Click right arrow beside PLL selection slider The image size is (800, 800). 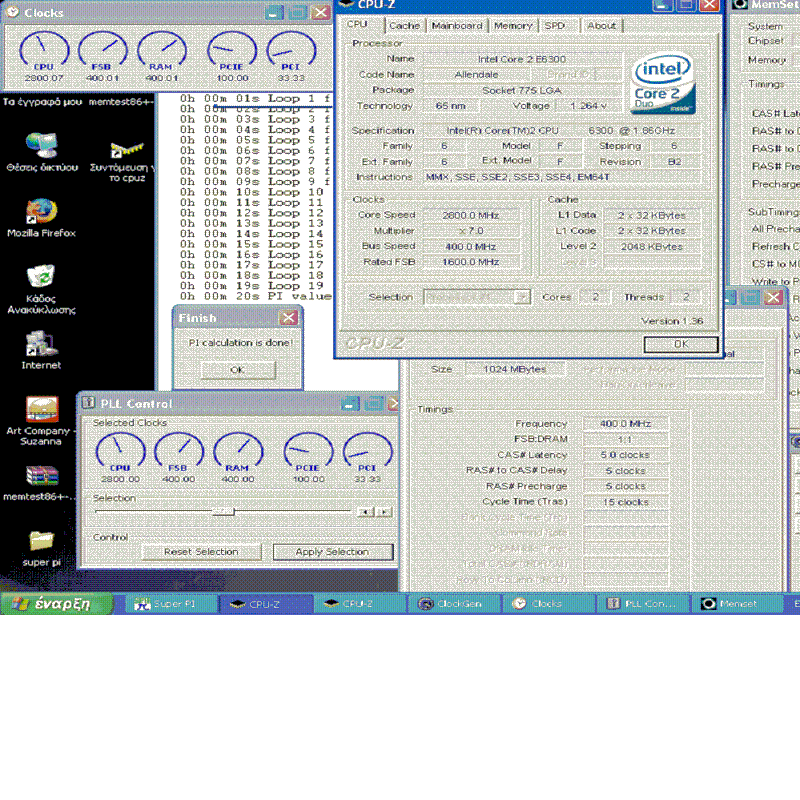[384, 512]
